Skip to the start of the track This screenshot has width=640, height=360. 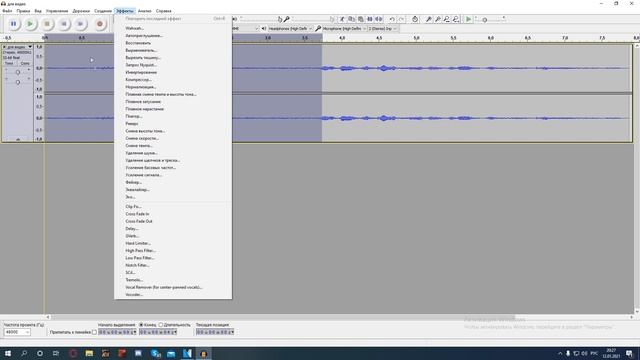click(x=64, y=24)
